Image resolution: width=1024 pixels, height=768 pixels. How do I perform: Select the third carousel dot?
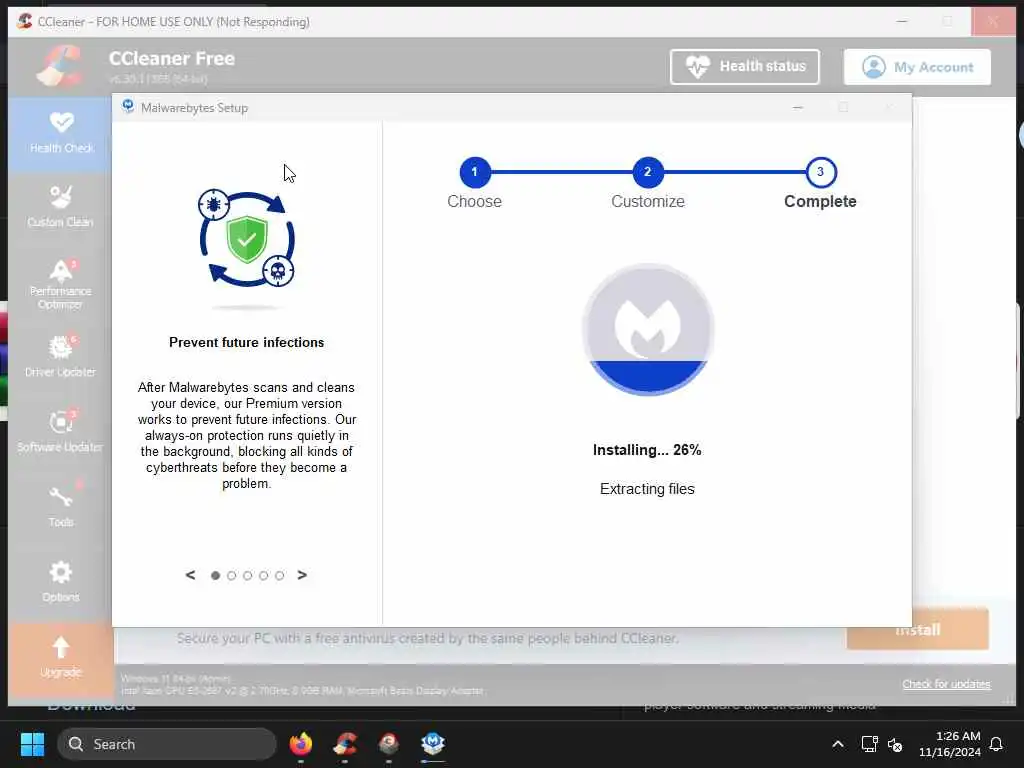(248, 575)
